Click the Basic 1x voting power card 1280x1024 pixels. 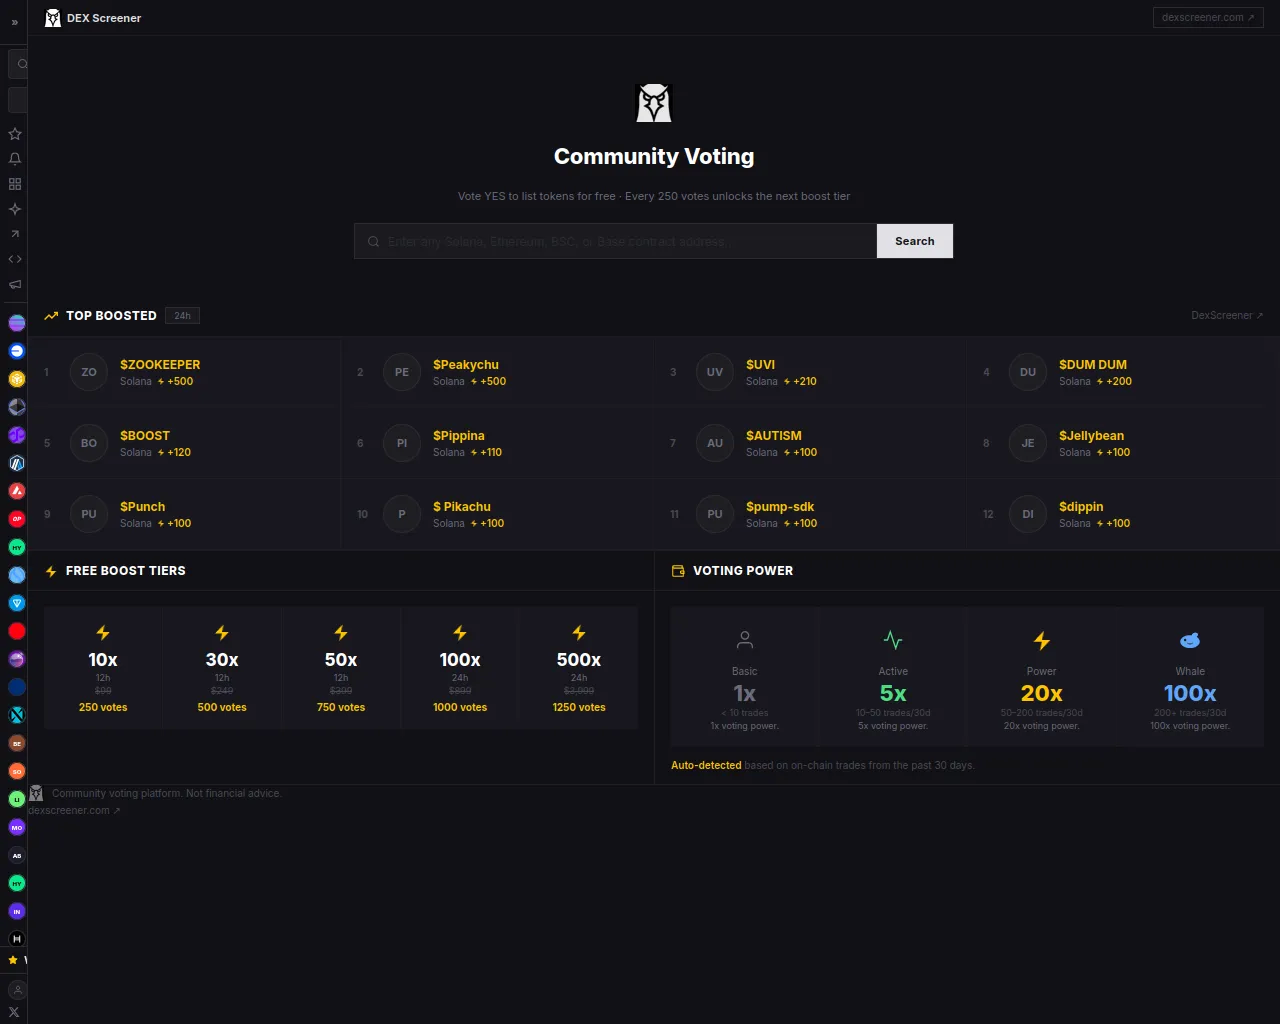pyautogui.click(x=745, y=677)
